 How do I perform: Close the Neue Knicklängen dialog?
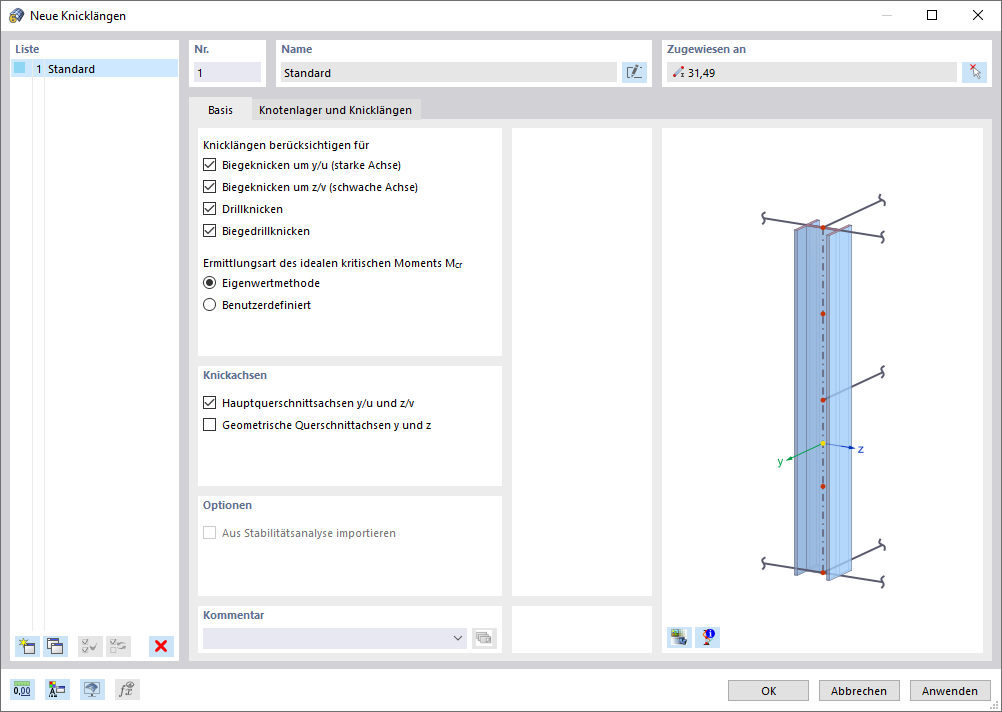point(978,15)
